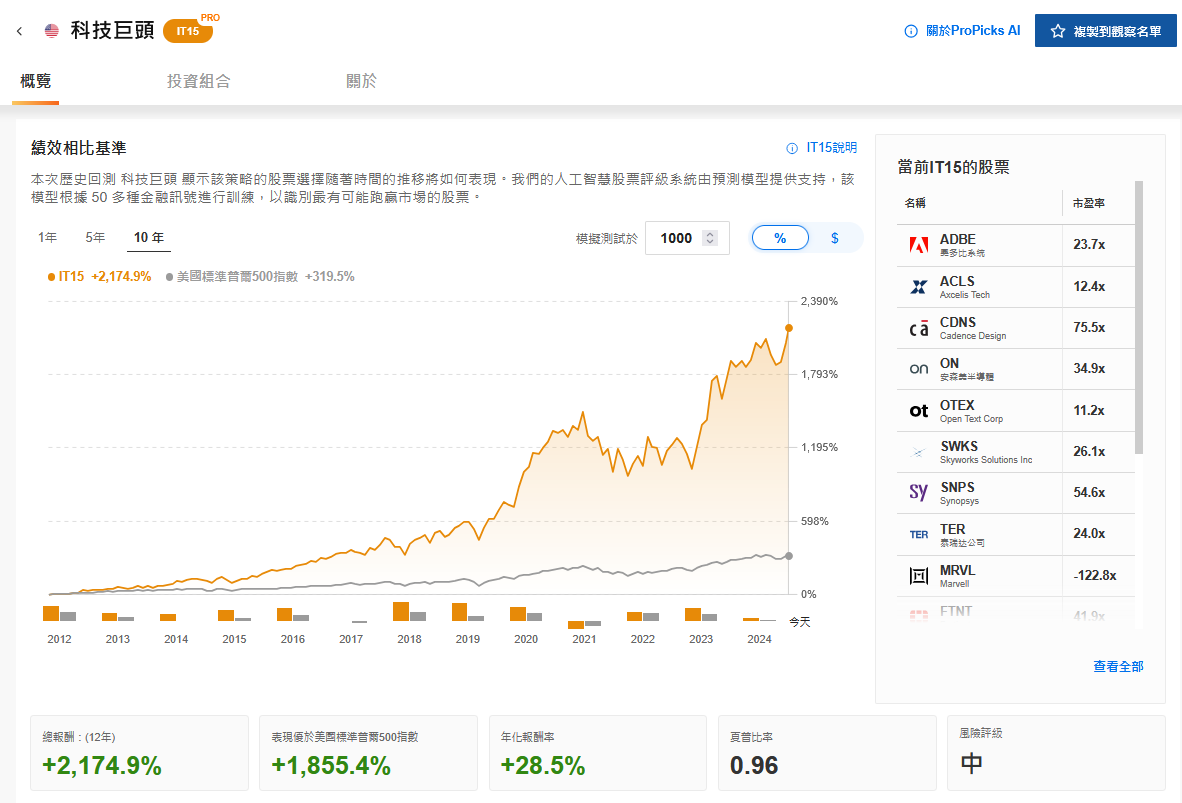Viewport: 1182px width, 803px height.
Task: Click the ADBE ticker name
Action: coord(957,239)
